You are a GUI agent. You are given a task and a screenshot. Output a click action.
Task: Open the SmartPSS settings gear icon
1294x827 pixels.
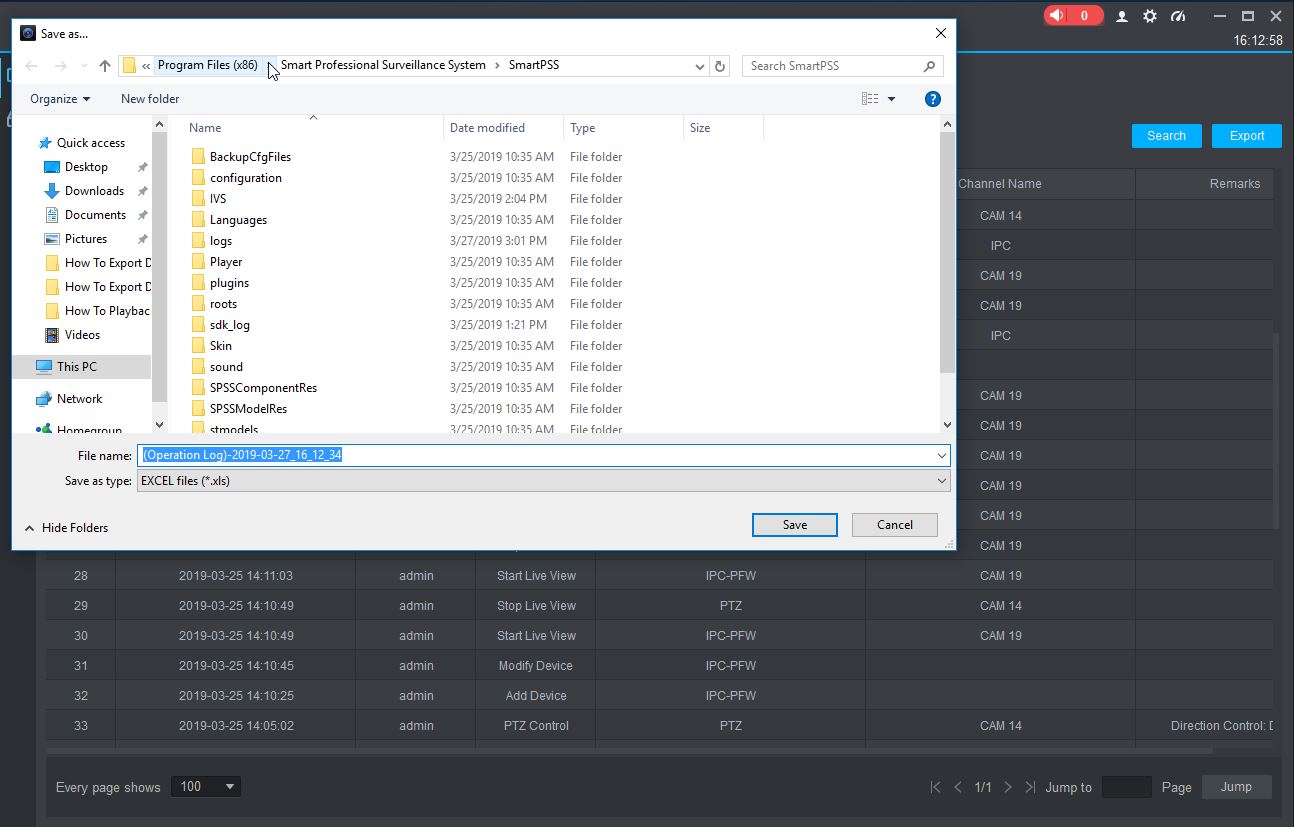coord(1149,16)
